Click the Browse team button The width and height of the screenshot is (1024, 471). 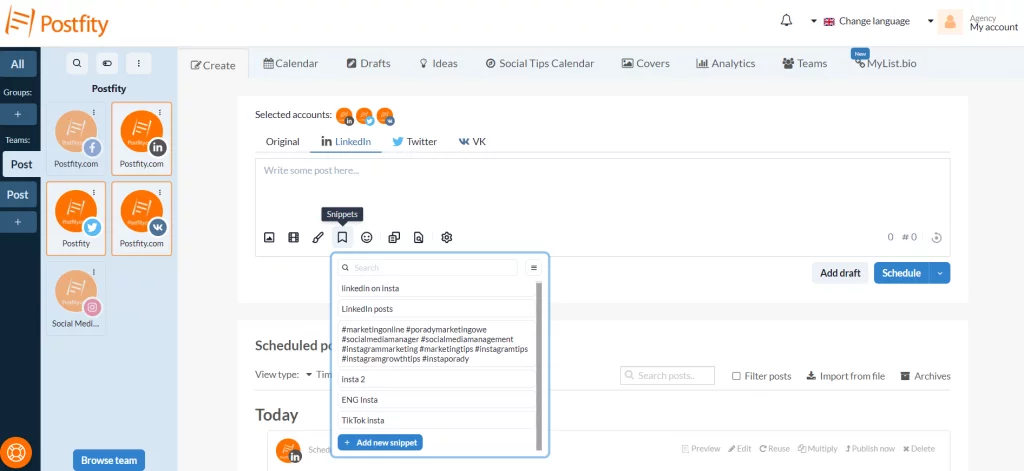tap(109, 460)
